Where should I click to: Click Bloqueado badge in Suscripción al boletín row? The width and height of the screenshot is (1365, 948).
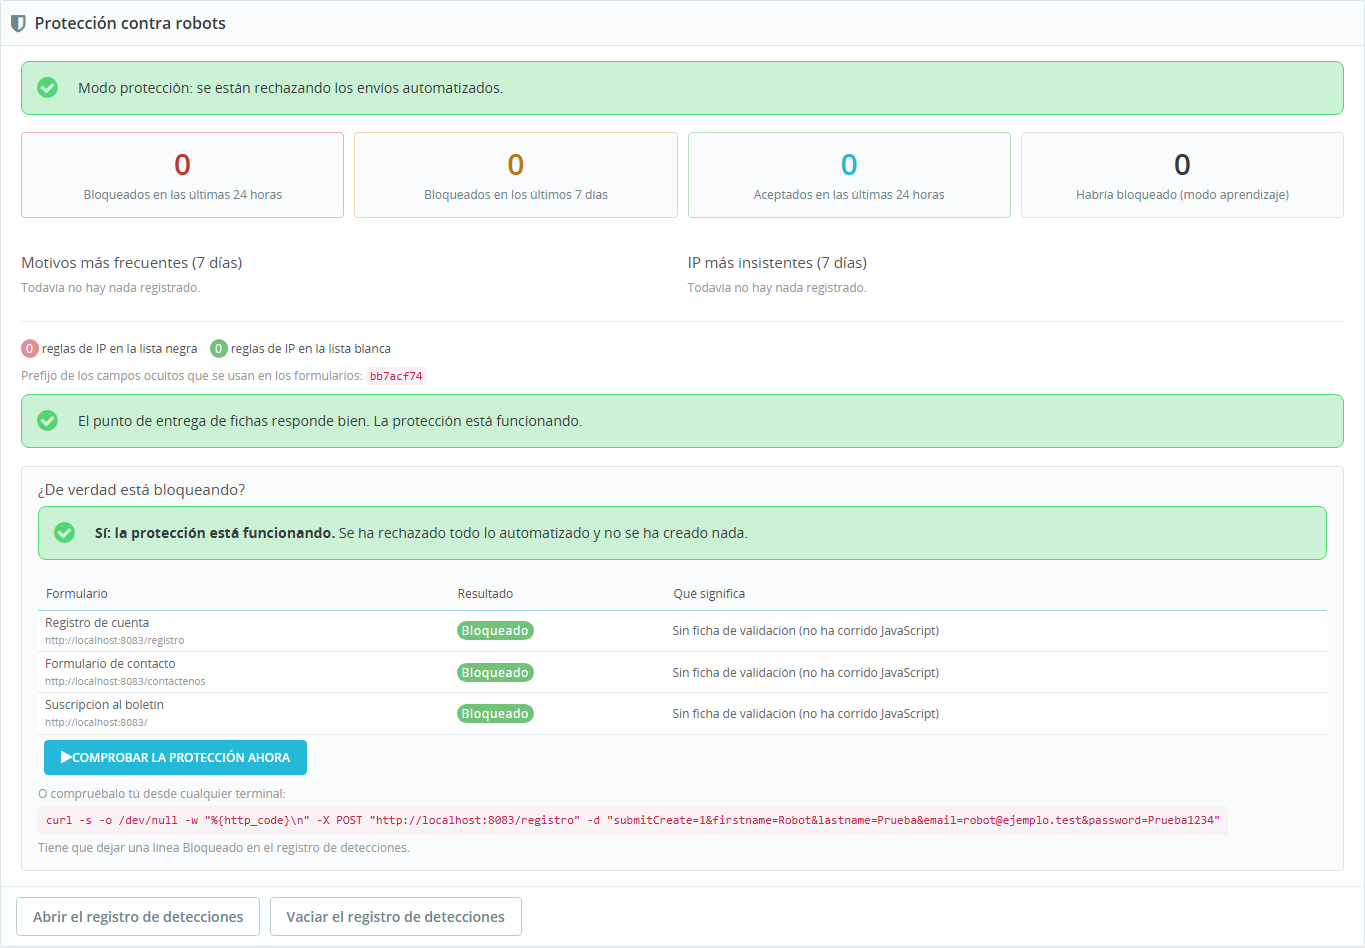495,714
